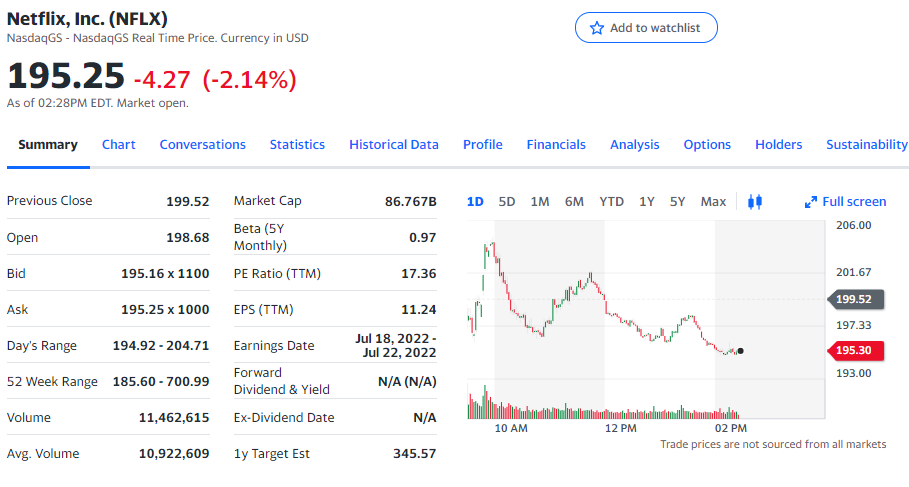Viewport: 909px width, 487px height.
Task: Click the Day's Range value 194.92 - 204.71
Action: point(161,345)
